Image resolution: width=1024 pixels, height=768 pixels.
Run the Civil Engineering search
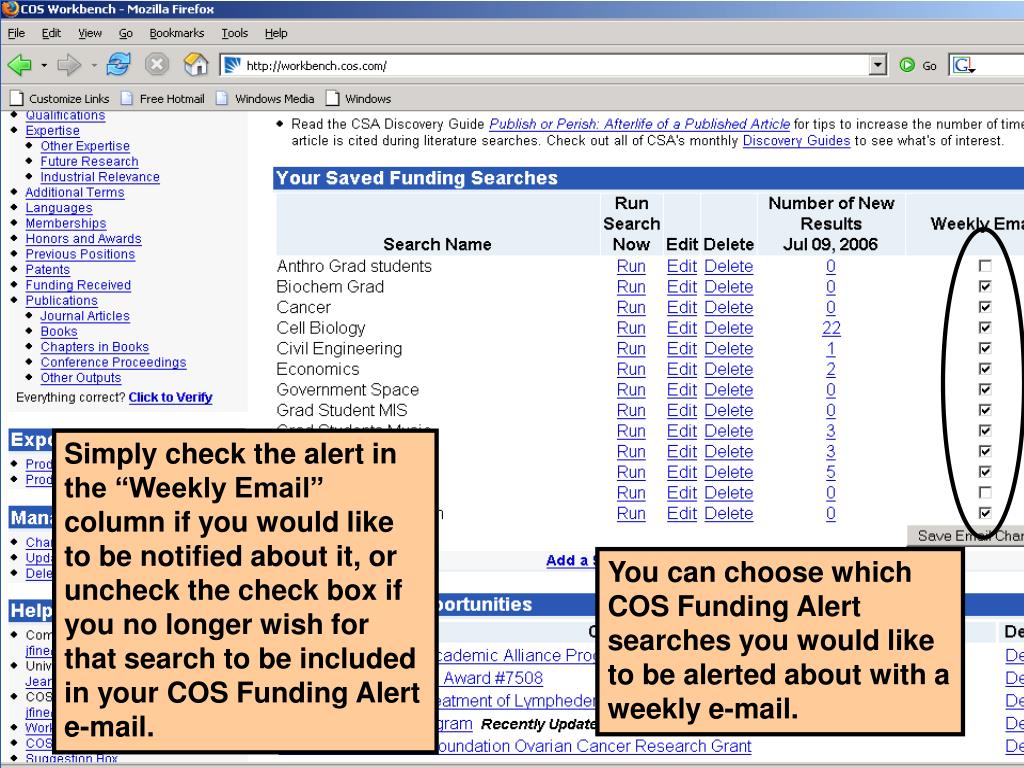(631, 349)
